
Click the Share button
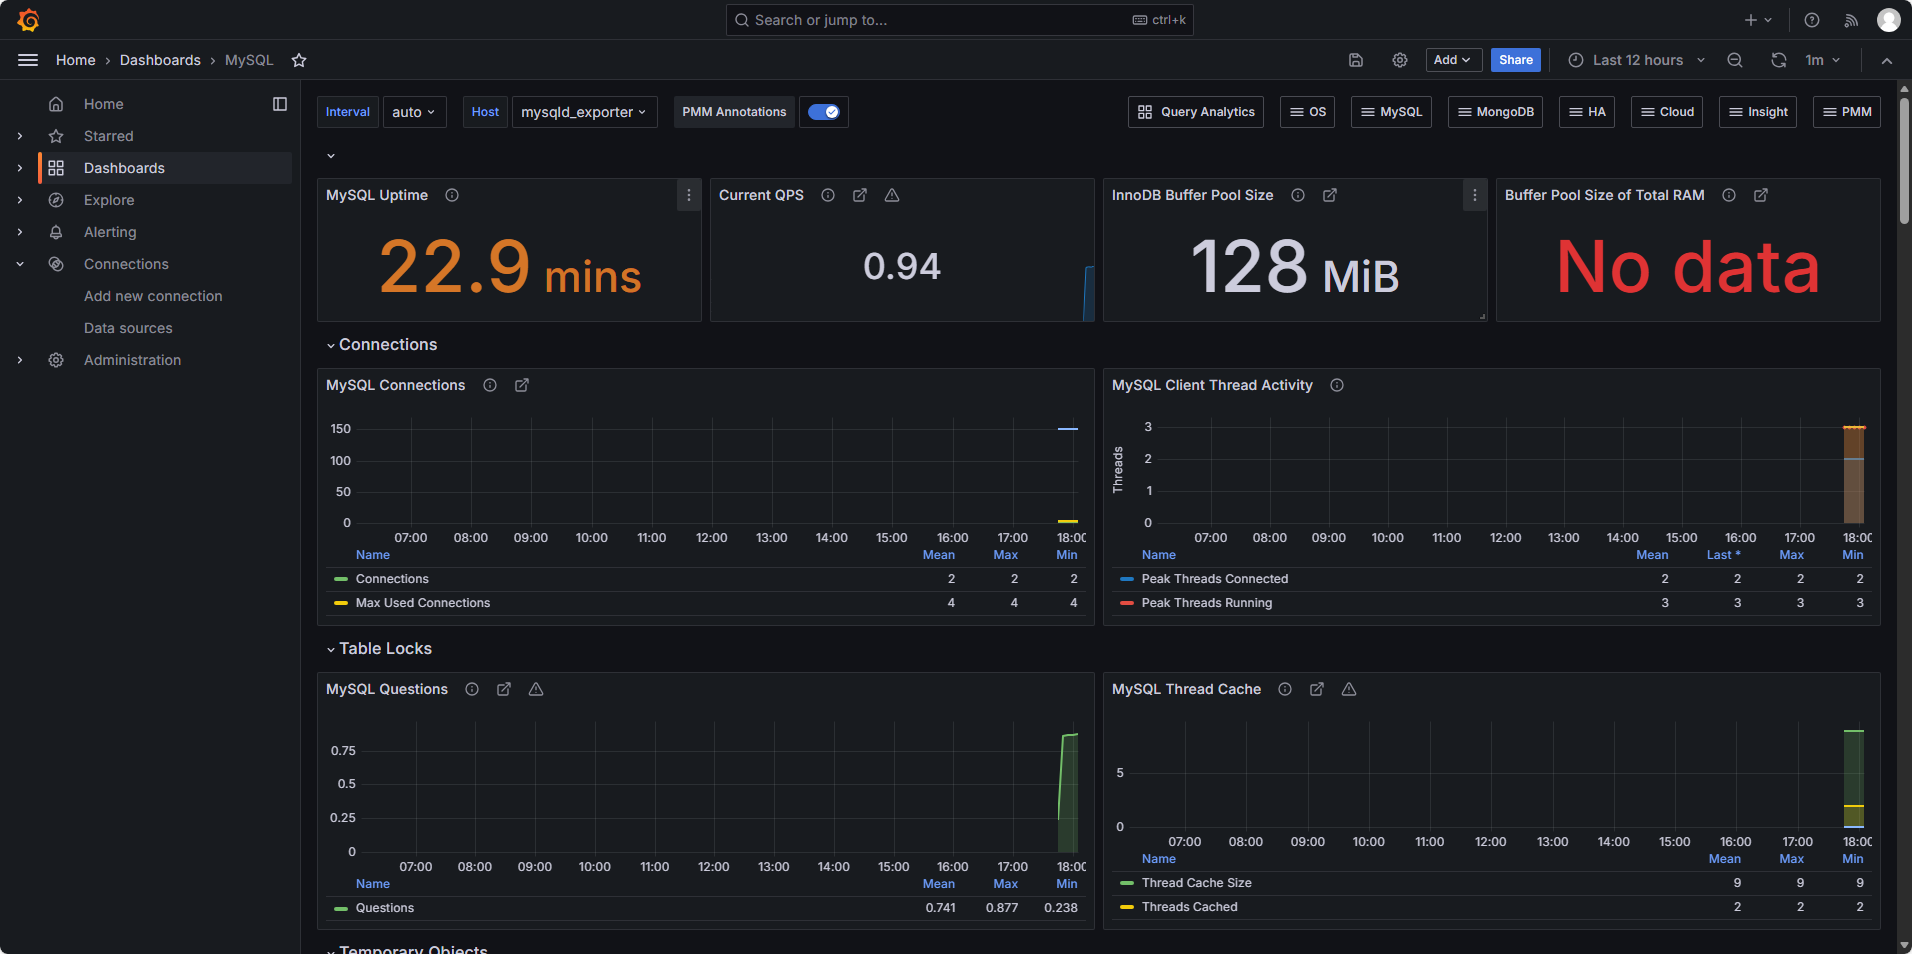point(1516,60)
